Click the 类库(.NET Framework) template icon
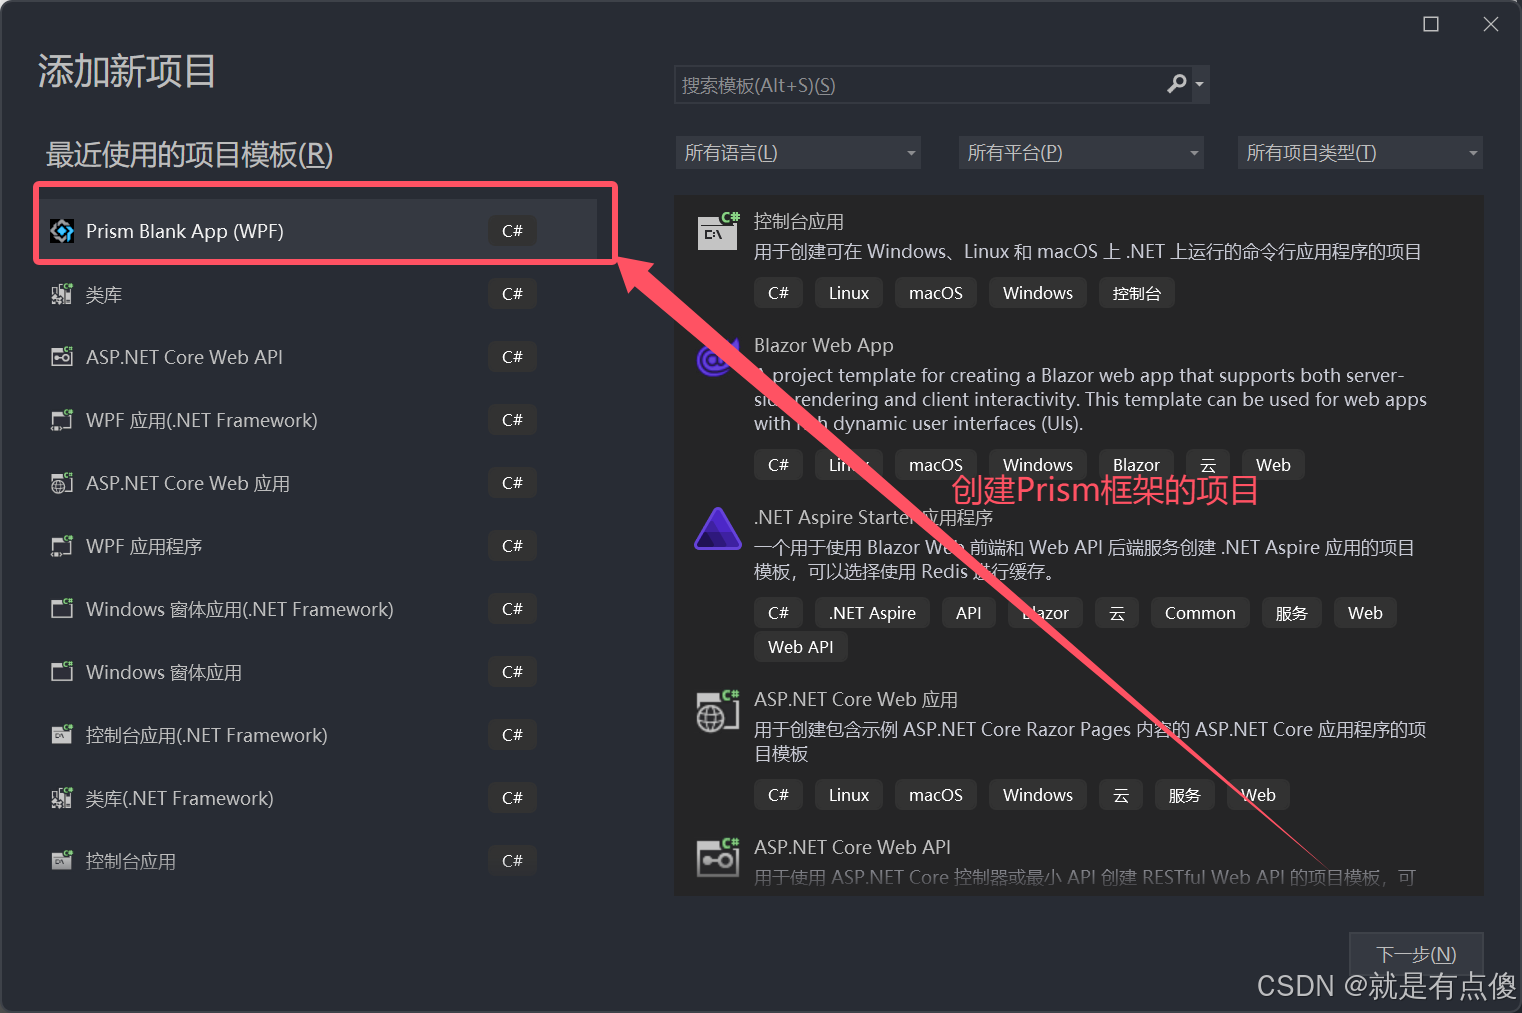Image resolution: width=1522 pixels, height=1013 pixels. point(62,798)
